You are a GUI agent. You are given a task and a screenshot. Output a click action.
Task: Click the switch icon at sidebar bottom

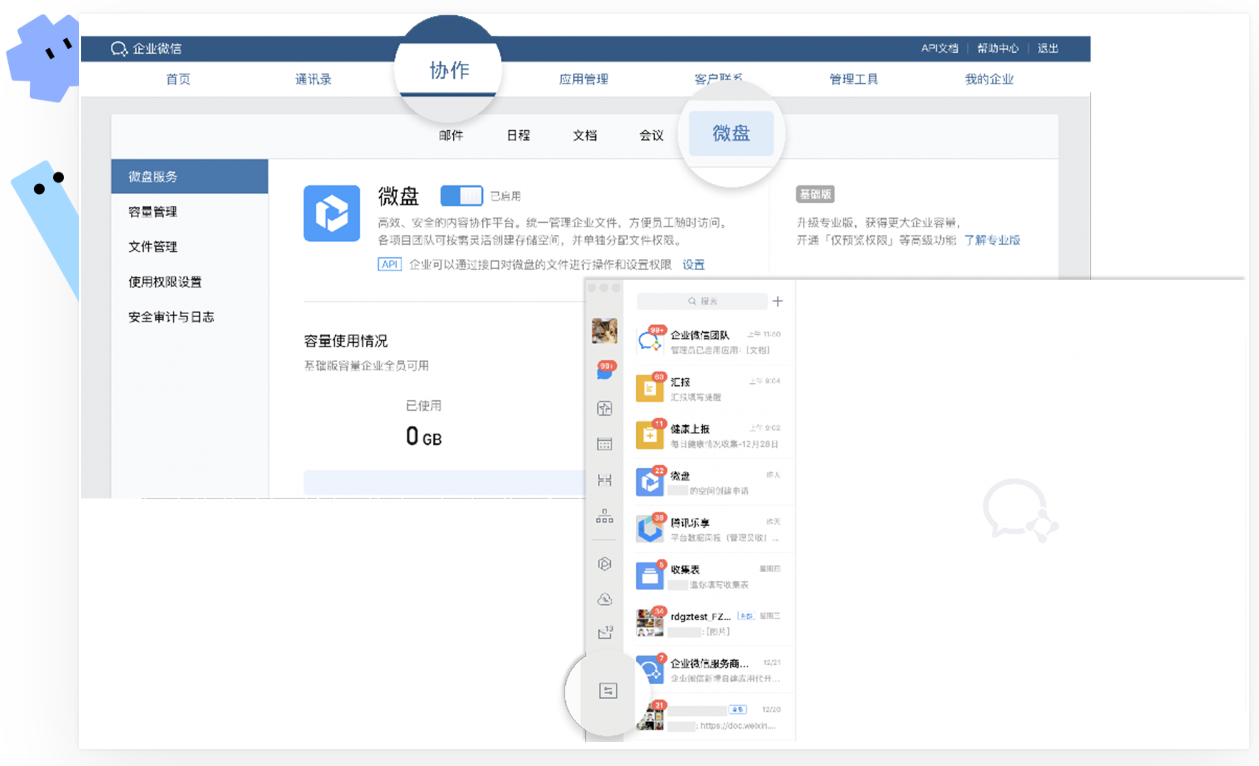[607, 691]
